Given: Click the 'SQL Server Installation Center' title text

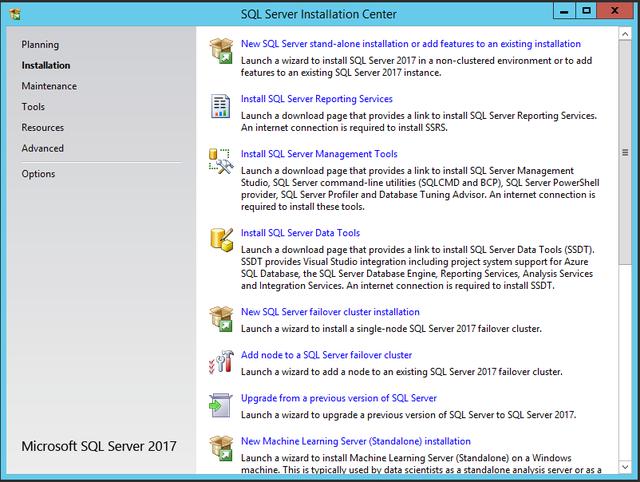Looking at the screenshot, I should (318, 14).
